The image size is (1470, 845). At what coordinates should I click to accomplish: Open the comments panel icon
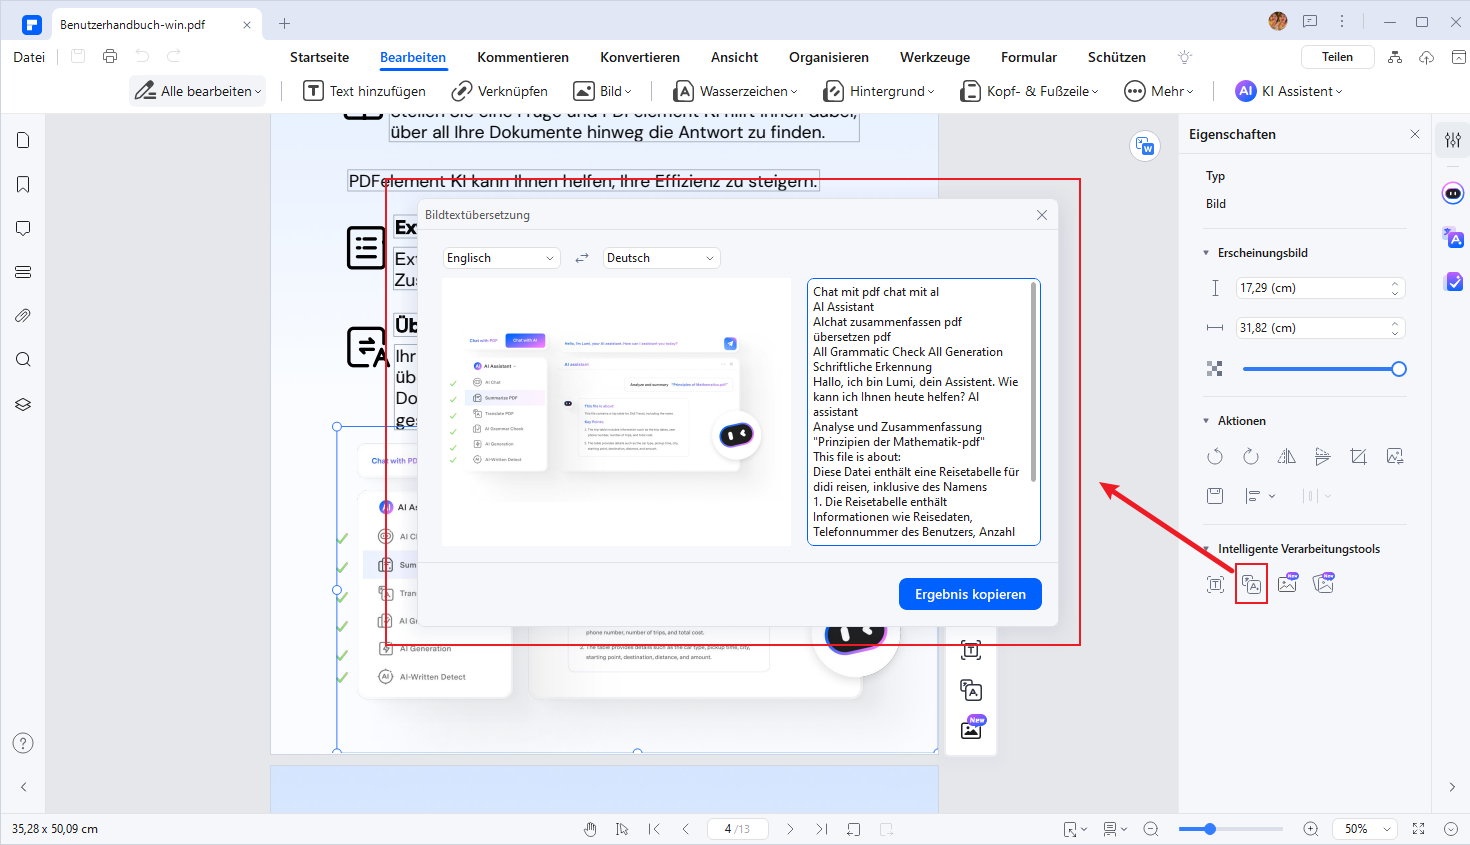pos(23,228)
